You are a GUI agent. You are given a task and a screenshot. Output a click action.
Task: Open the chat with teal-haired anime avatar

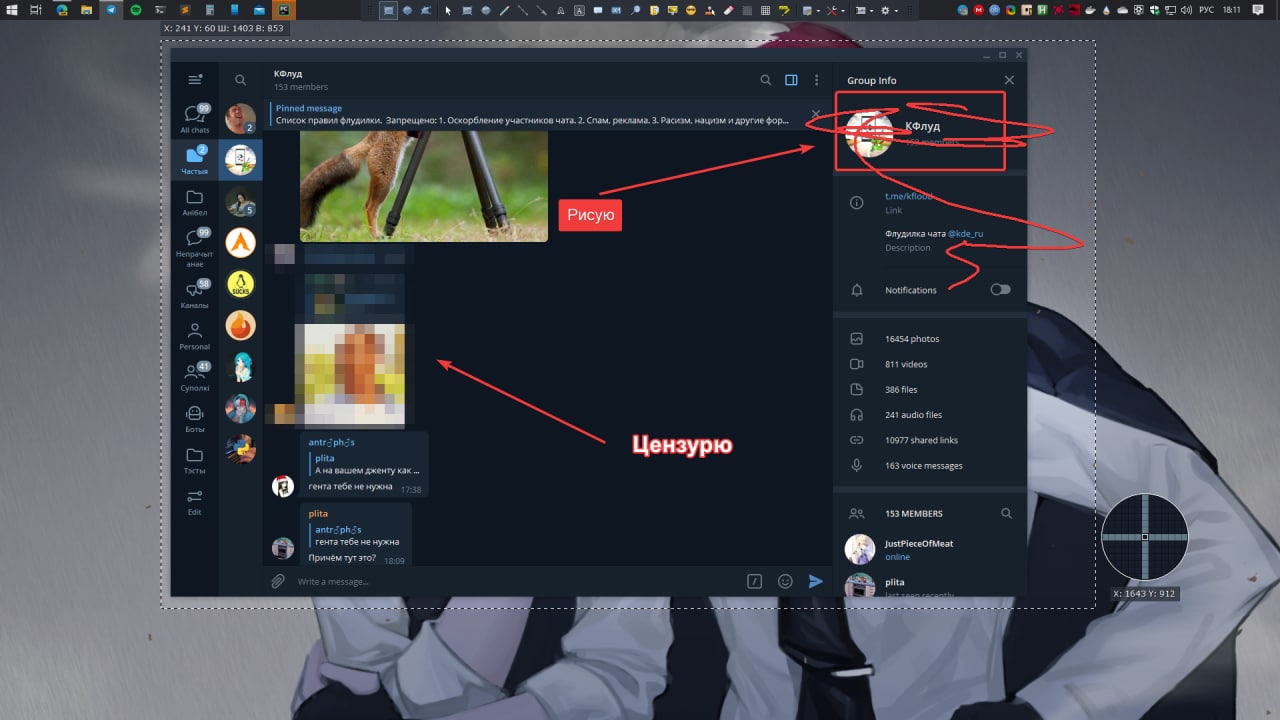[x=240, y=367]
